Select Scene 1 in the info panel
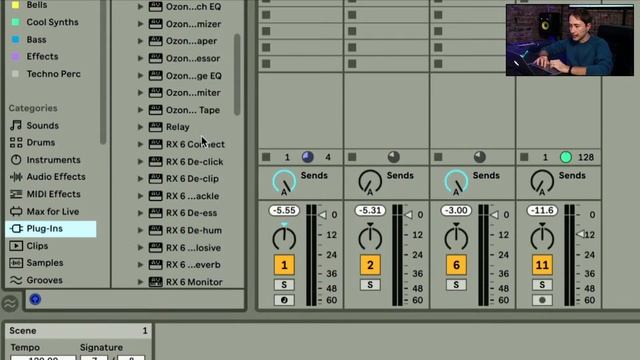Image resolution: width=640 pixels, height=360 pixels. pyautogui.click(x=78, y=331)
